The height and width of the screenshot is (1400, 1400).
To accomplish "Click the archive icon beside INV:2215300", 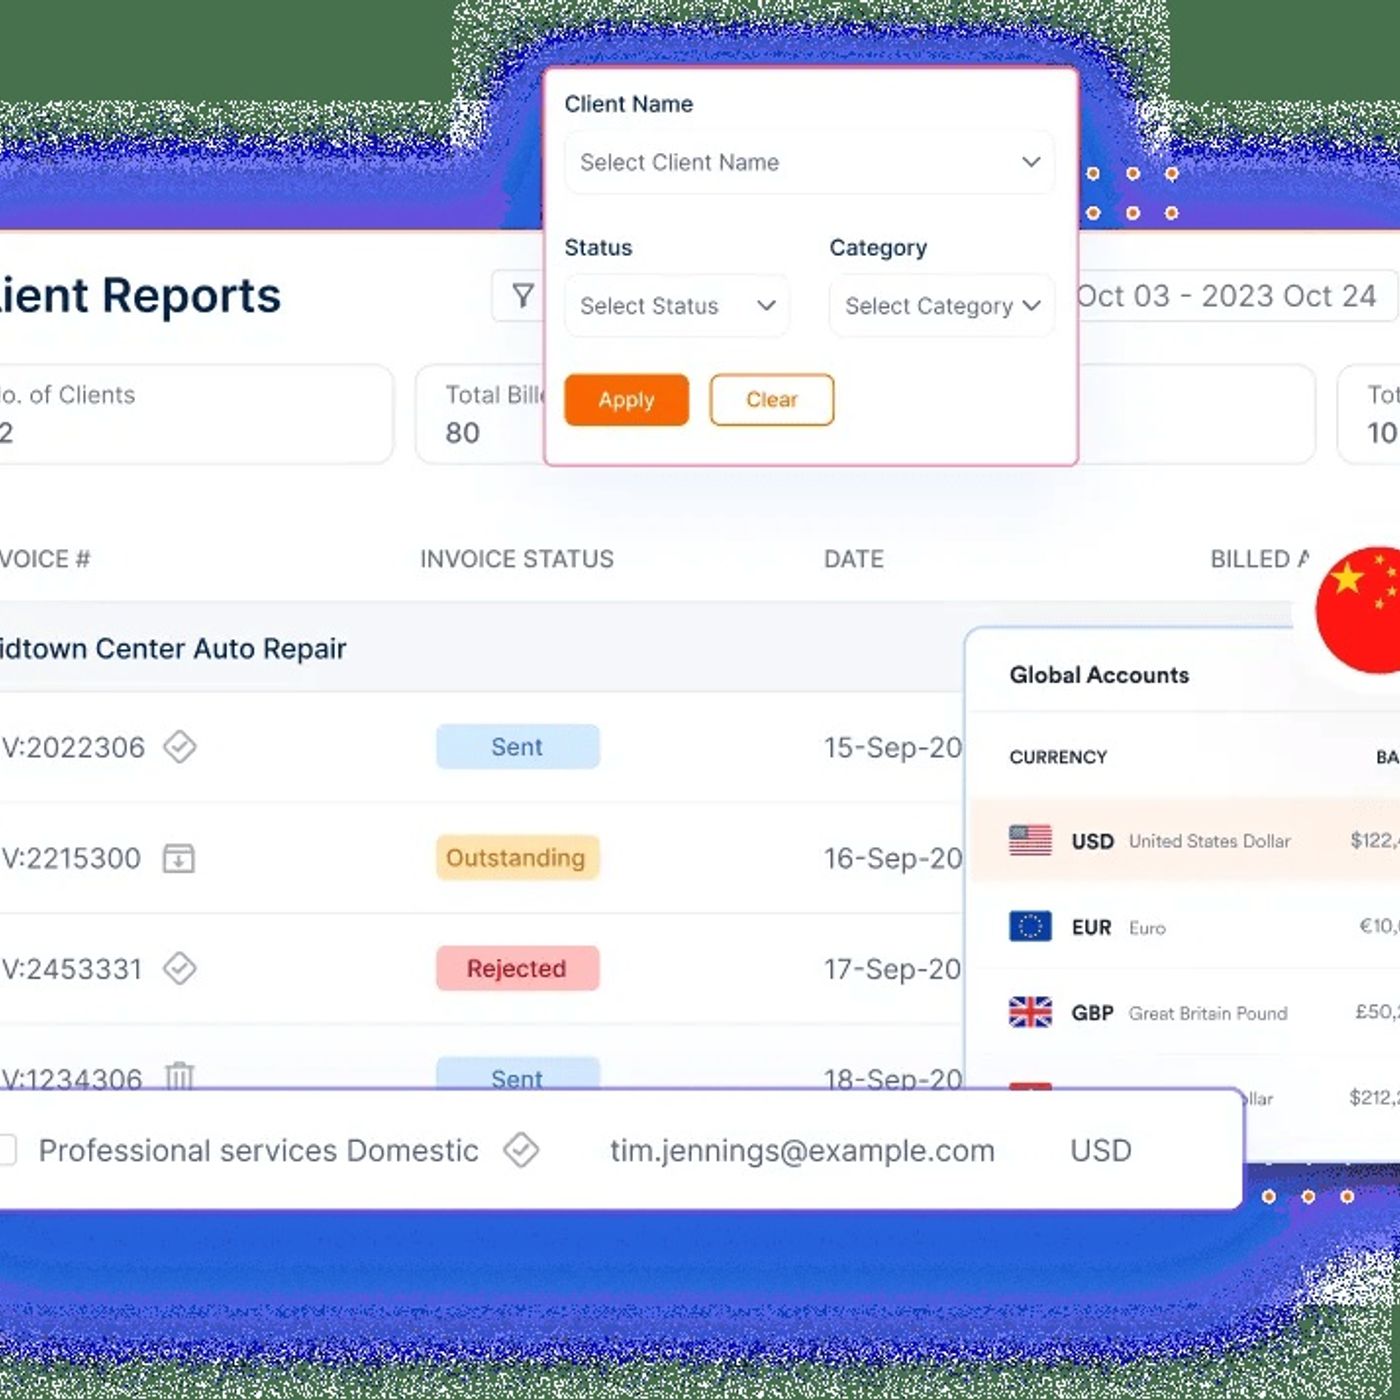I will pyautogui.click(x=179, y=858).
